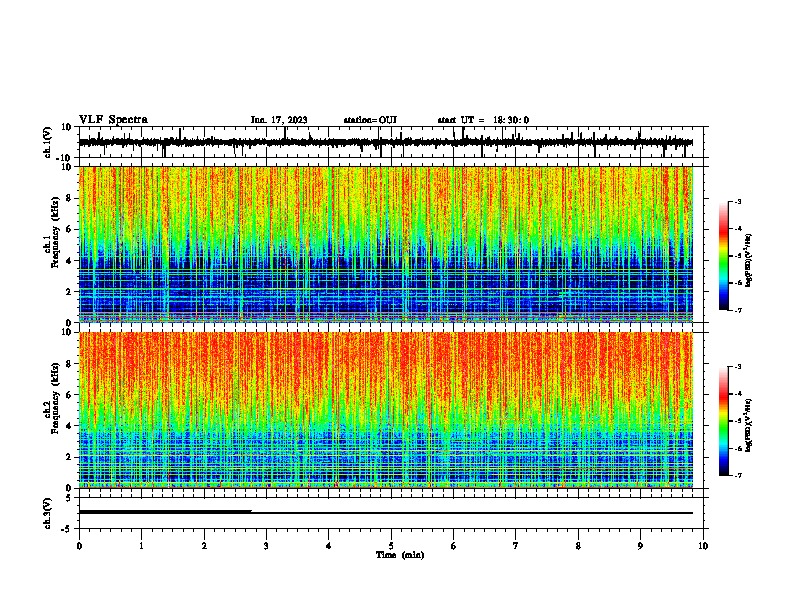Image resolution: width=792 pixels, height=612 pixels.
Task: Click the date "17, 2023" in header
Action: [286, 120]
